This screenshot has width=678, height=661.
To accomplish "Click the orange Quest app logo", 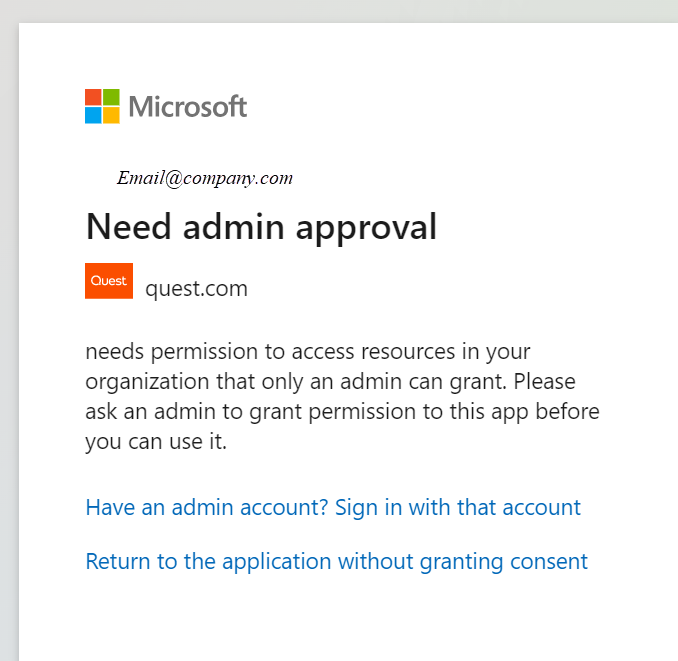I will [x=109, y=281].
